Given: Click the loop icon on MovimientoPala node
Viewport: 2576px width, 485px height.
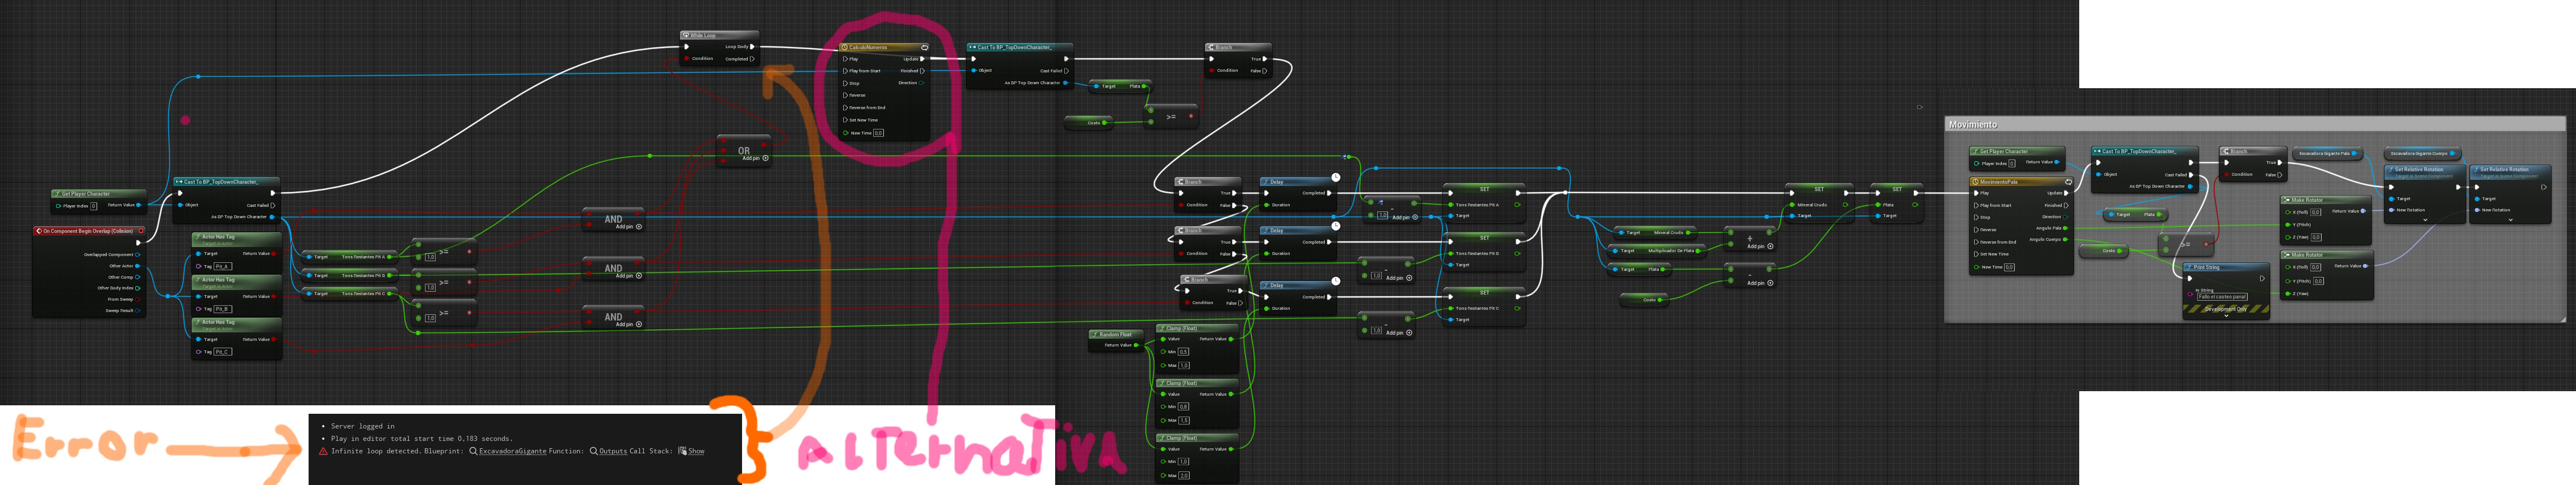Looking at the screenshot, I should (2068, 182).
